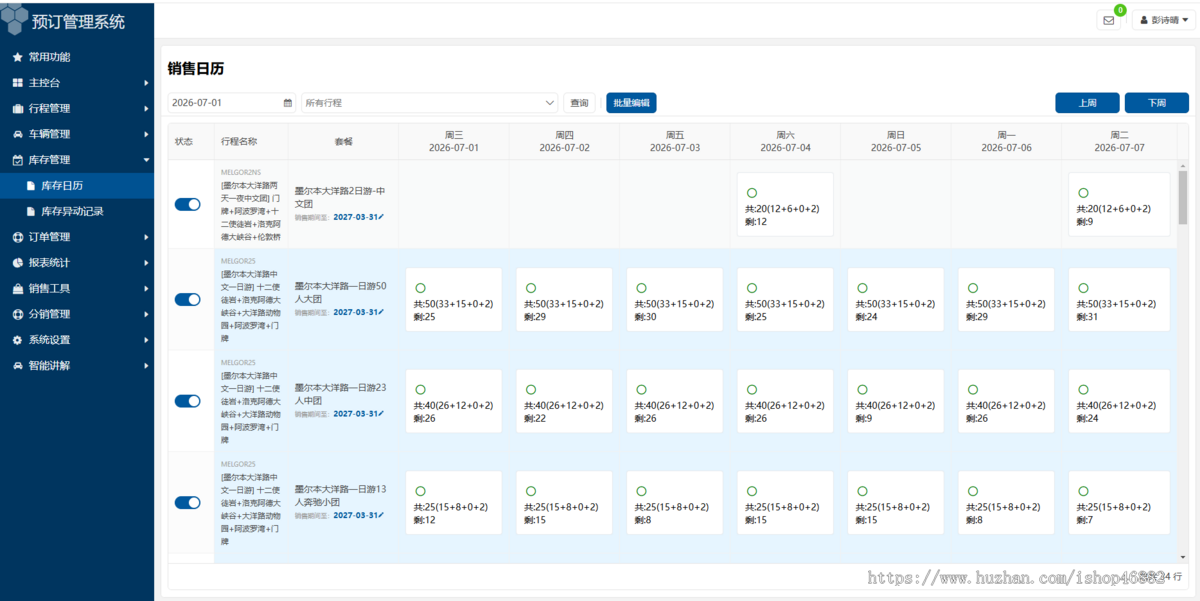
Task: Go to previous week with 上周
Action: (x=1088, y=103)
